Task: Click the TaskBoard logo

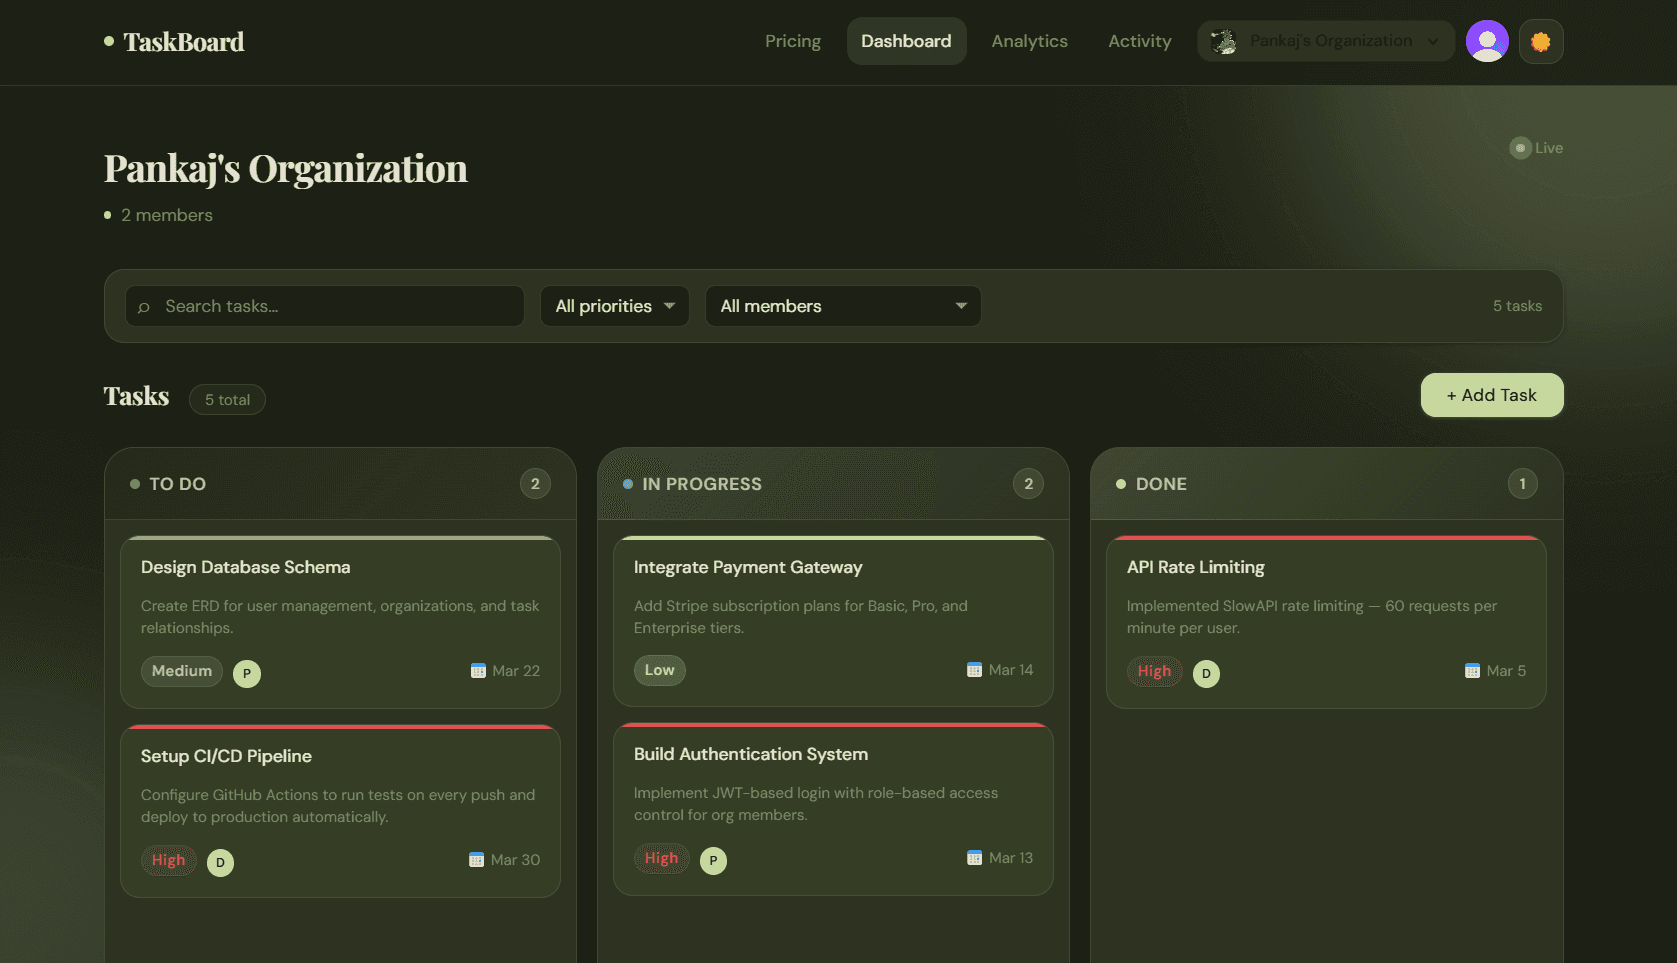Action: click(174, 42)
